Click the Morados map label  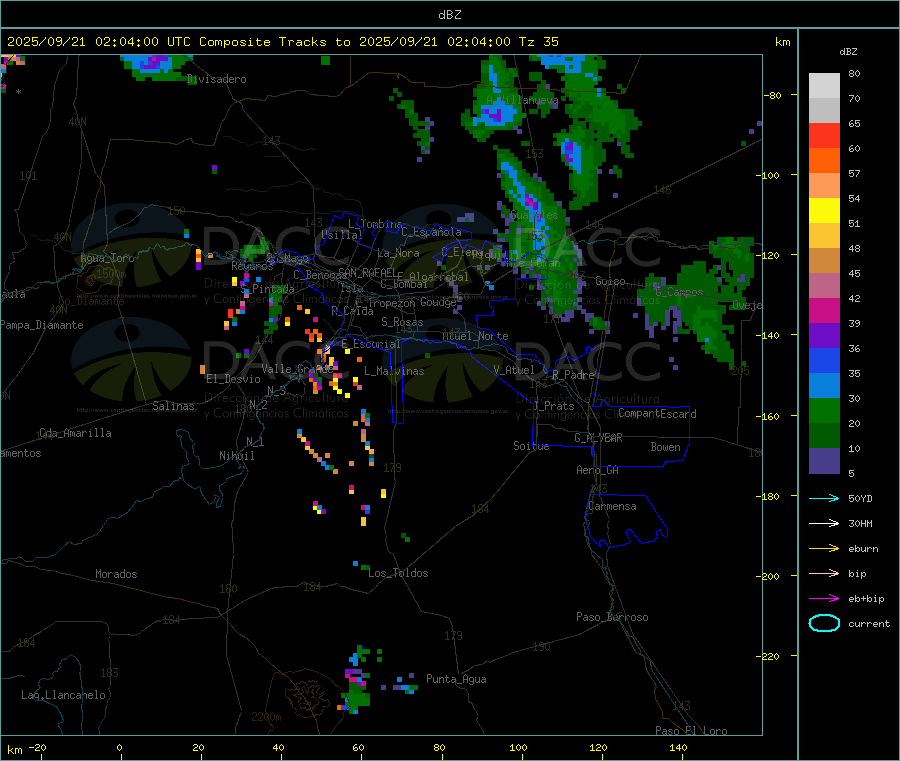pos(116,574)
